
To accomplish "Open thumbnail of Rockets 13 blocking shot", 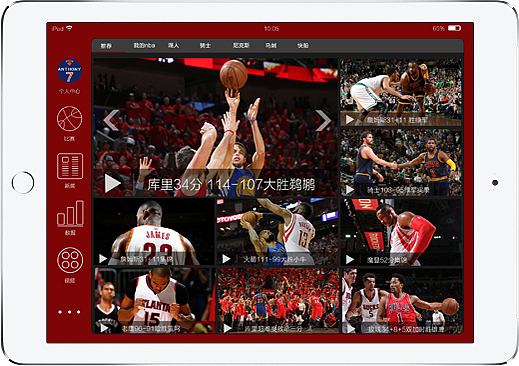I will coord(277,232).
